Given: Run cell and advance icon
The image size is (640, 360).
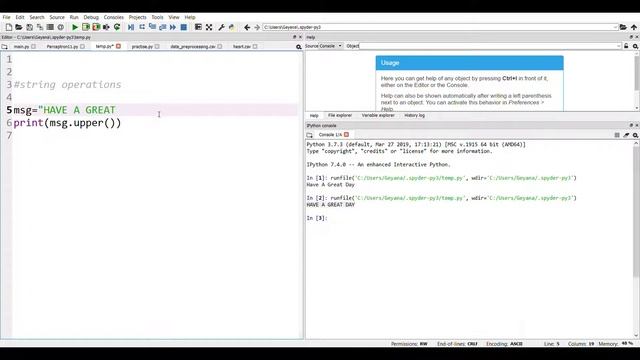Looking at the screenshot, I should pyautogui.click(x=96, y=27).
